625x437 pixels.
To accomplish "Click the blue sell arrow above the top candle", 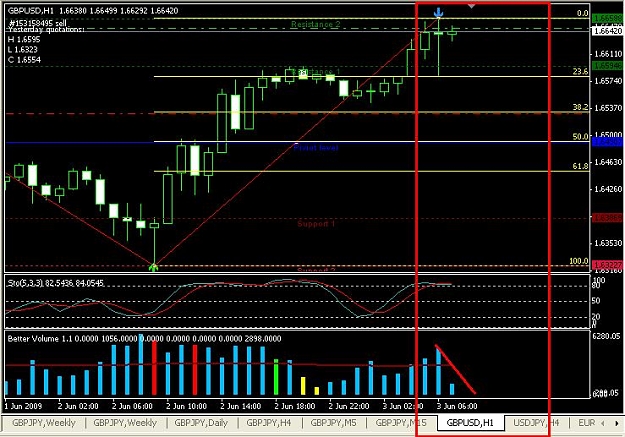I will coord(439,12).
